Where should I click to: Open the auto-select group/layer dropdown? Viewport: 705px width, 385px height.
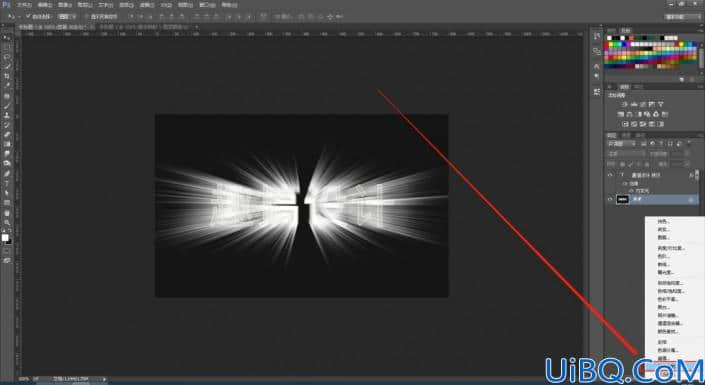(66, 17)
